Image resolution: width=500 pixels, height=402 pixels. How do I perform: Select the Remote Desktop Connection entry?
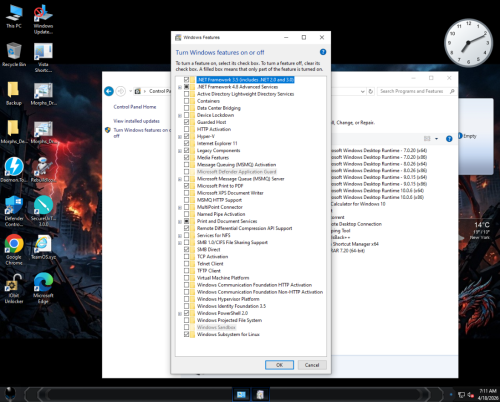[x=356, y=224]
